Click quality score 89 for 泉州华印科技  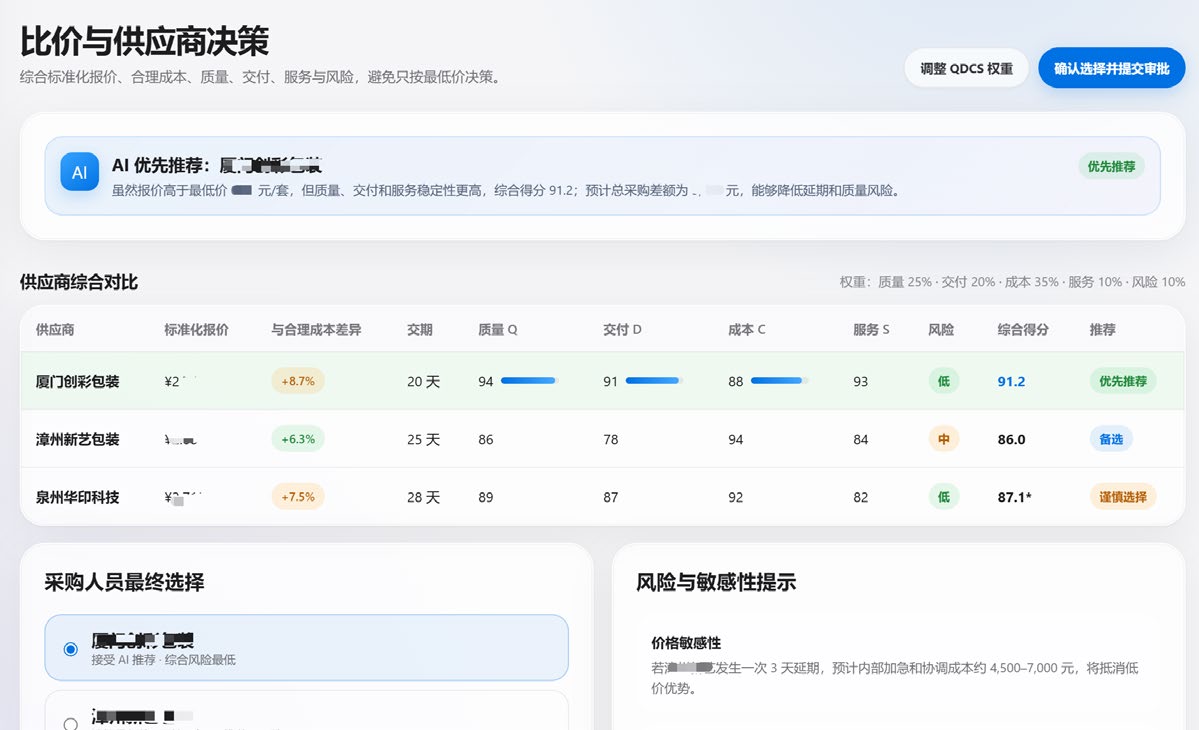tap(486, 497)
